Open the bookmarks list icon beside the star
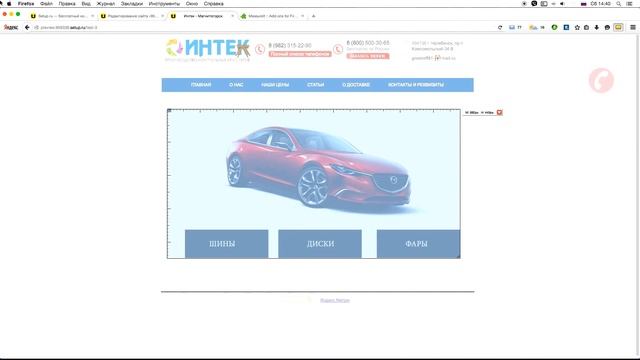Viewport: 640px width, 360px height. 587,27
